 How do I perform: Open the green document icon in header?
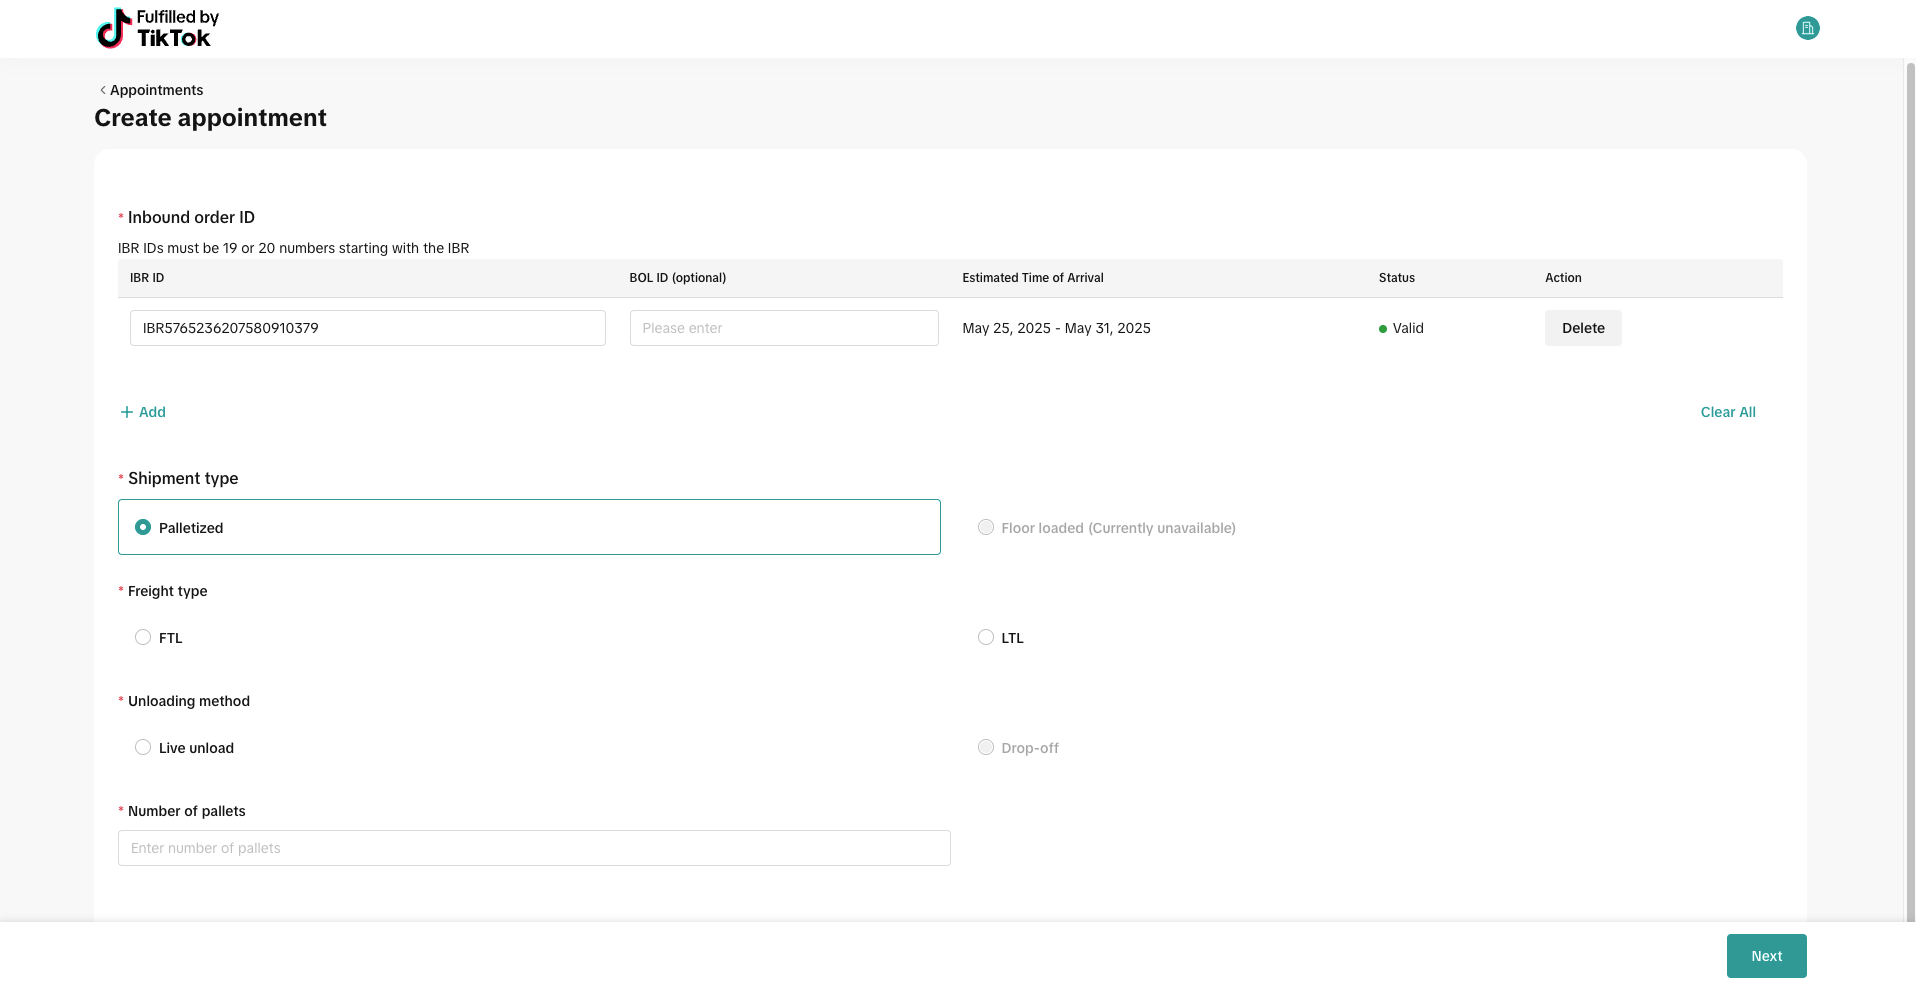[x=1807, y=28]
